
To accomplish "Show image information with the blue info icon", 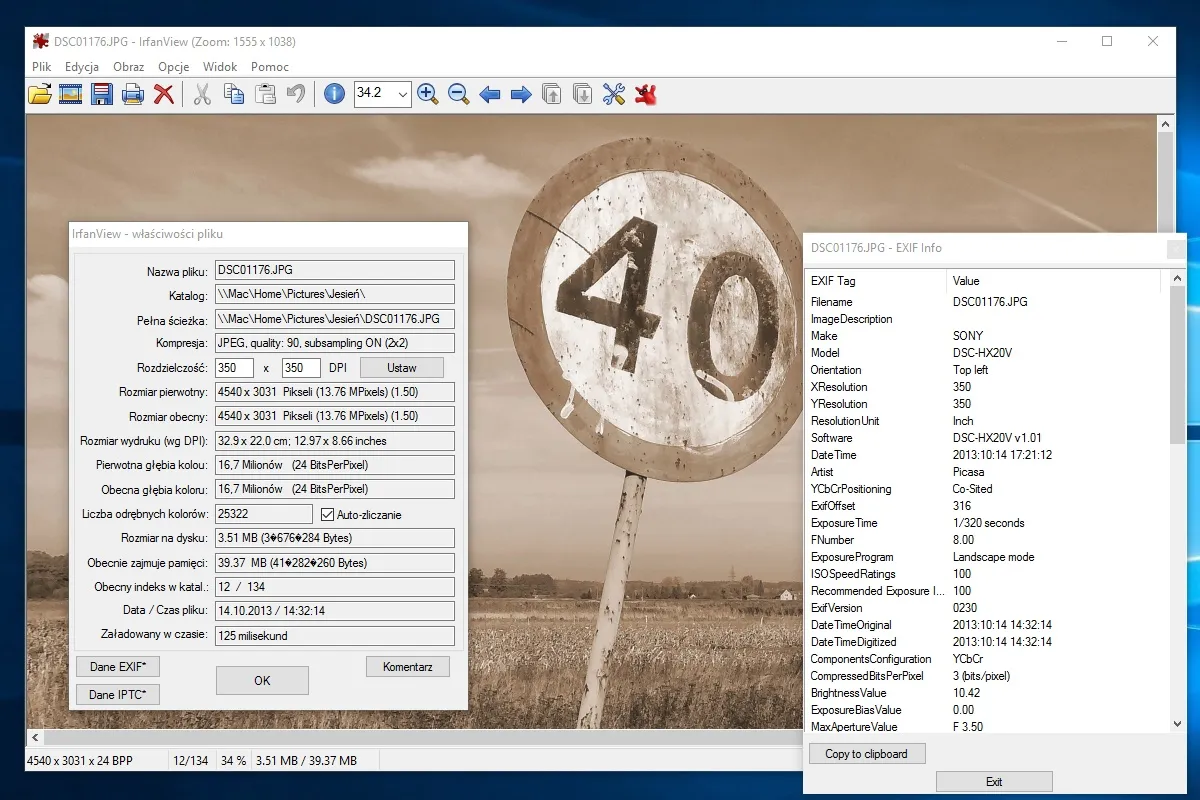I will [x=333, y=93].
